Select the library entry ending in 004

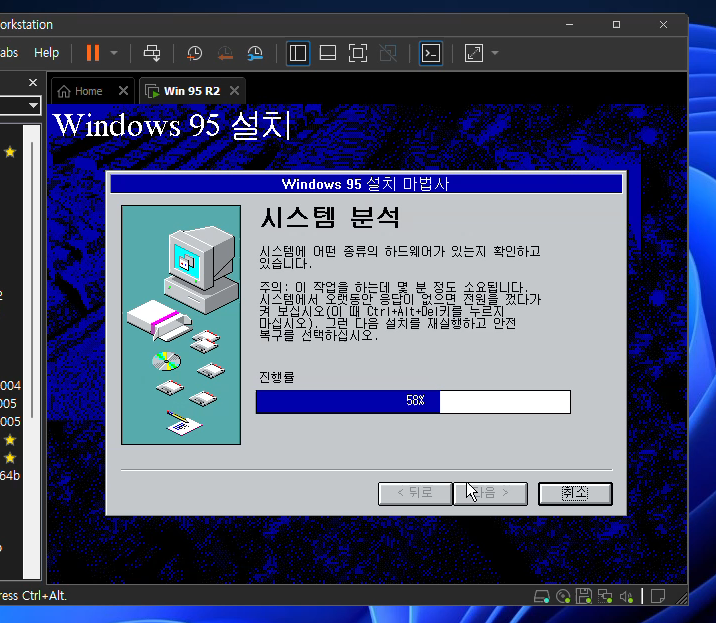(x=10, y=385)
